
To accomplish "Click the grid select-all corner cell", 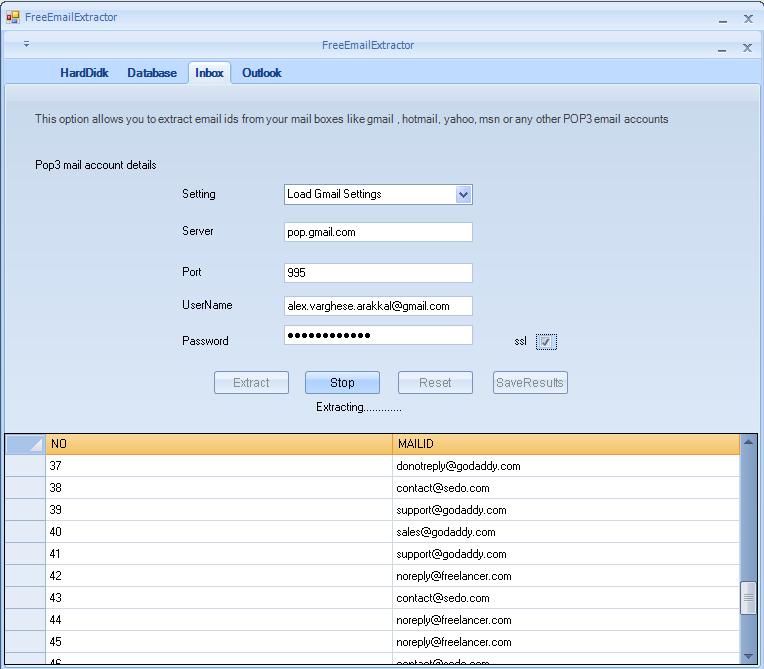I will 25,444.
